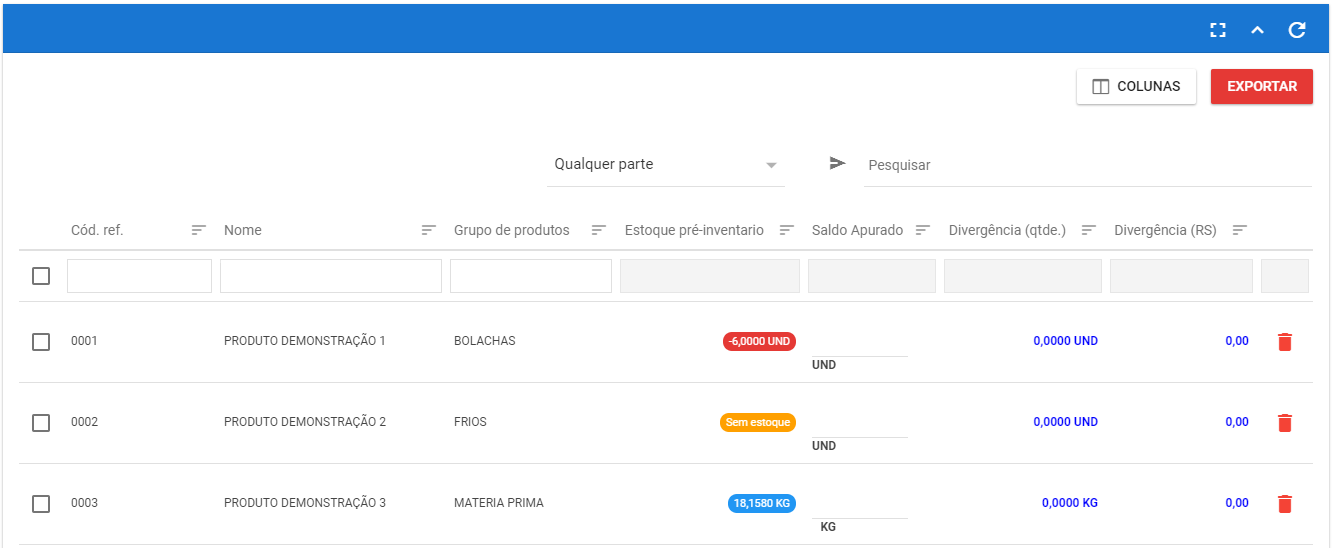The width and height of the screenshot is (1336, 548).
Task: Collapse panel with the up chevron icon
Action: (1257, 30)
